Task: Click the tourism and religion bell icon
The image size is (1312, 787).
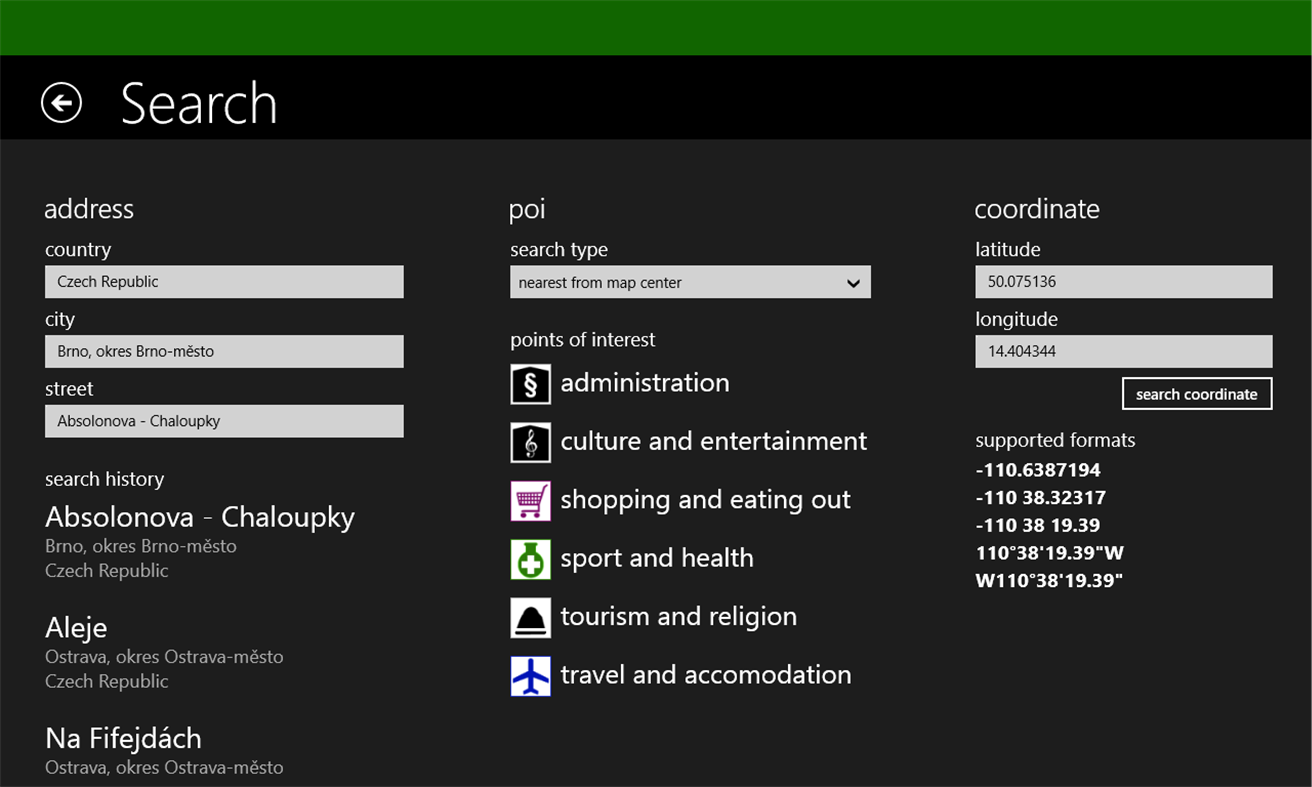Action: 530,617
